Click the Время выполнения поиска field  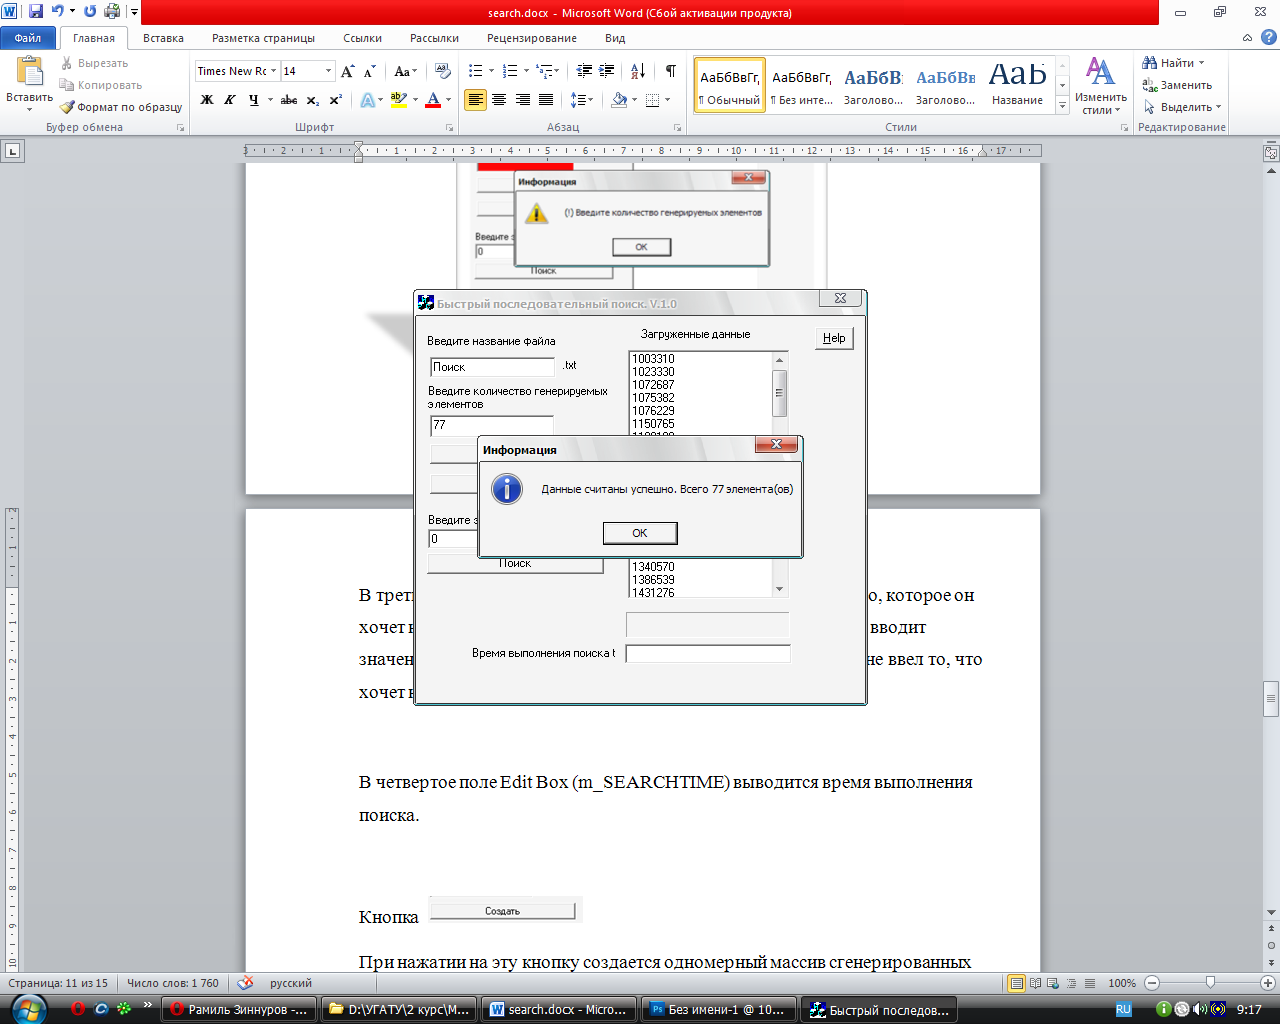click(708, 653)
